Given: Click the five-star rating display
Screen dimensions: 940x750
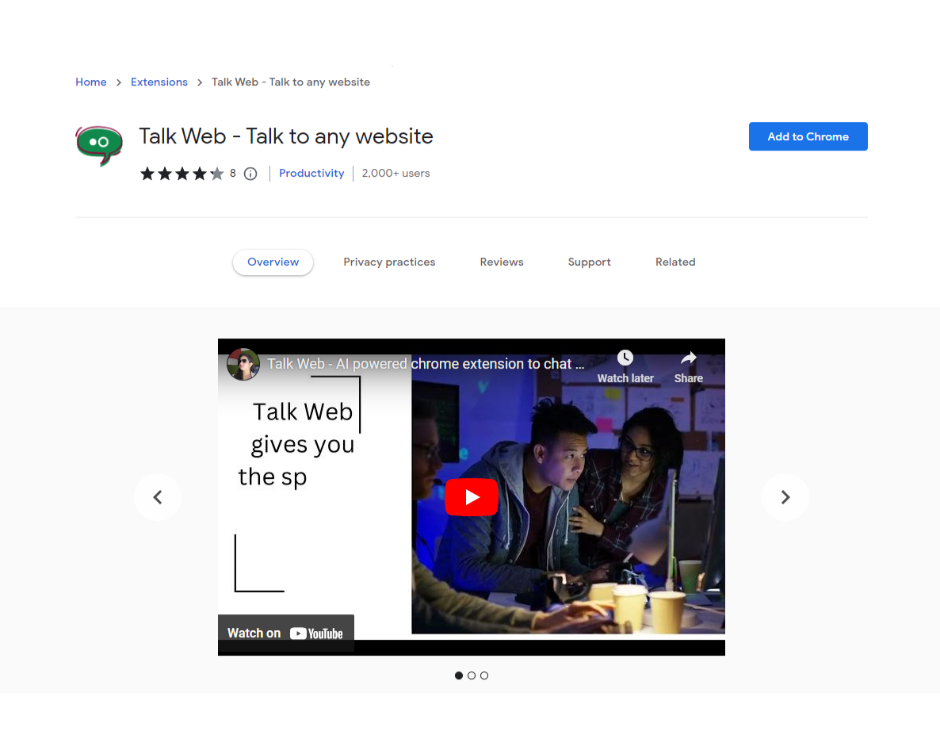Looking at the screenshot, I should pyautogui.click(x=182, y=174).
